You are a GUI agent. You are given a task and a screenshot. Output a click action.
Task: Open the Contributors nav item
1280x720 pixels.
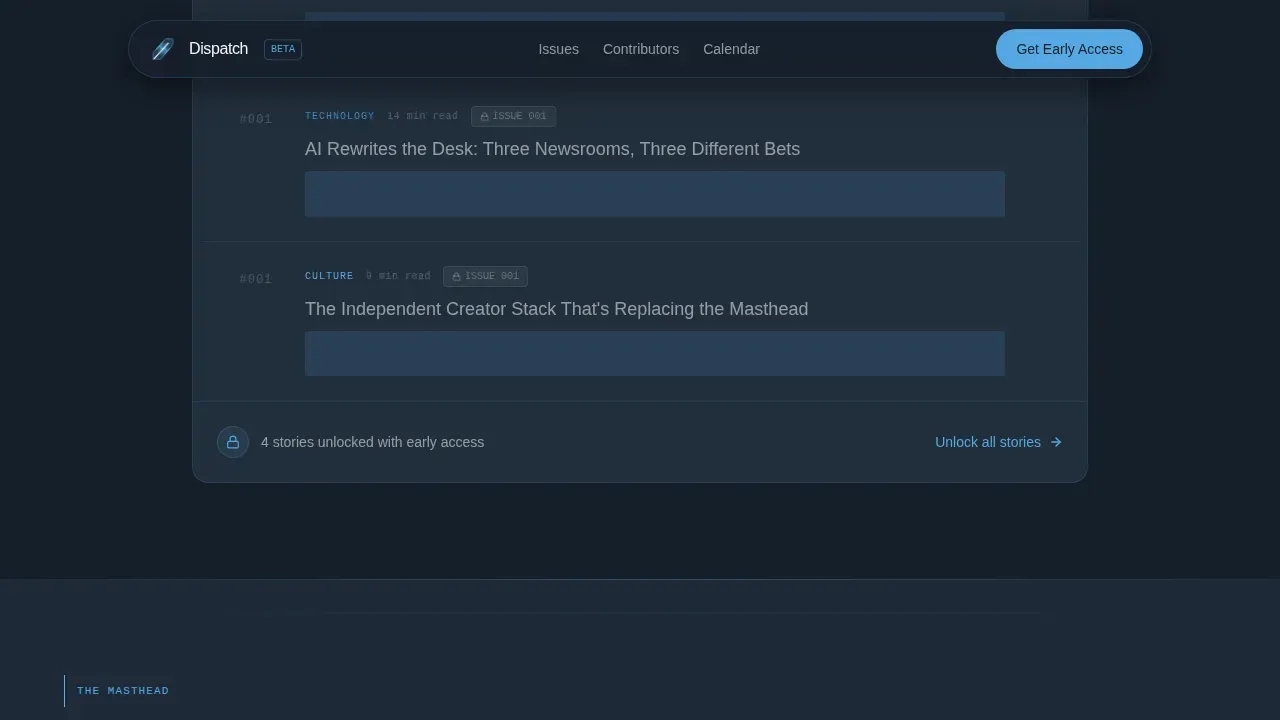[641, 49]
